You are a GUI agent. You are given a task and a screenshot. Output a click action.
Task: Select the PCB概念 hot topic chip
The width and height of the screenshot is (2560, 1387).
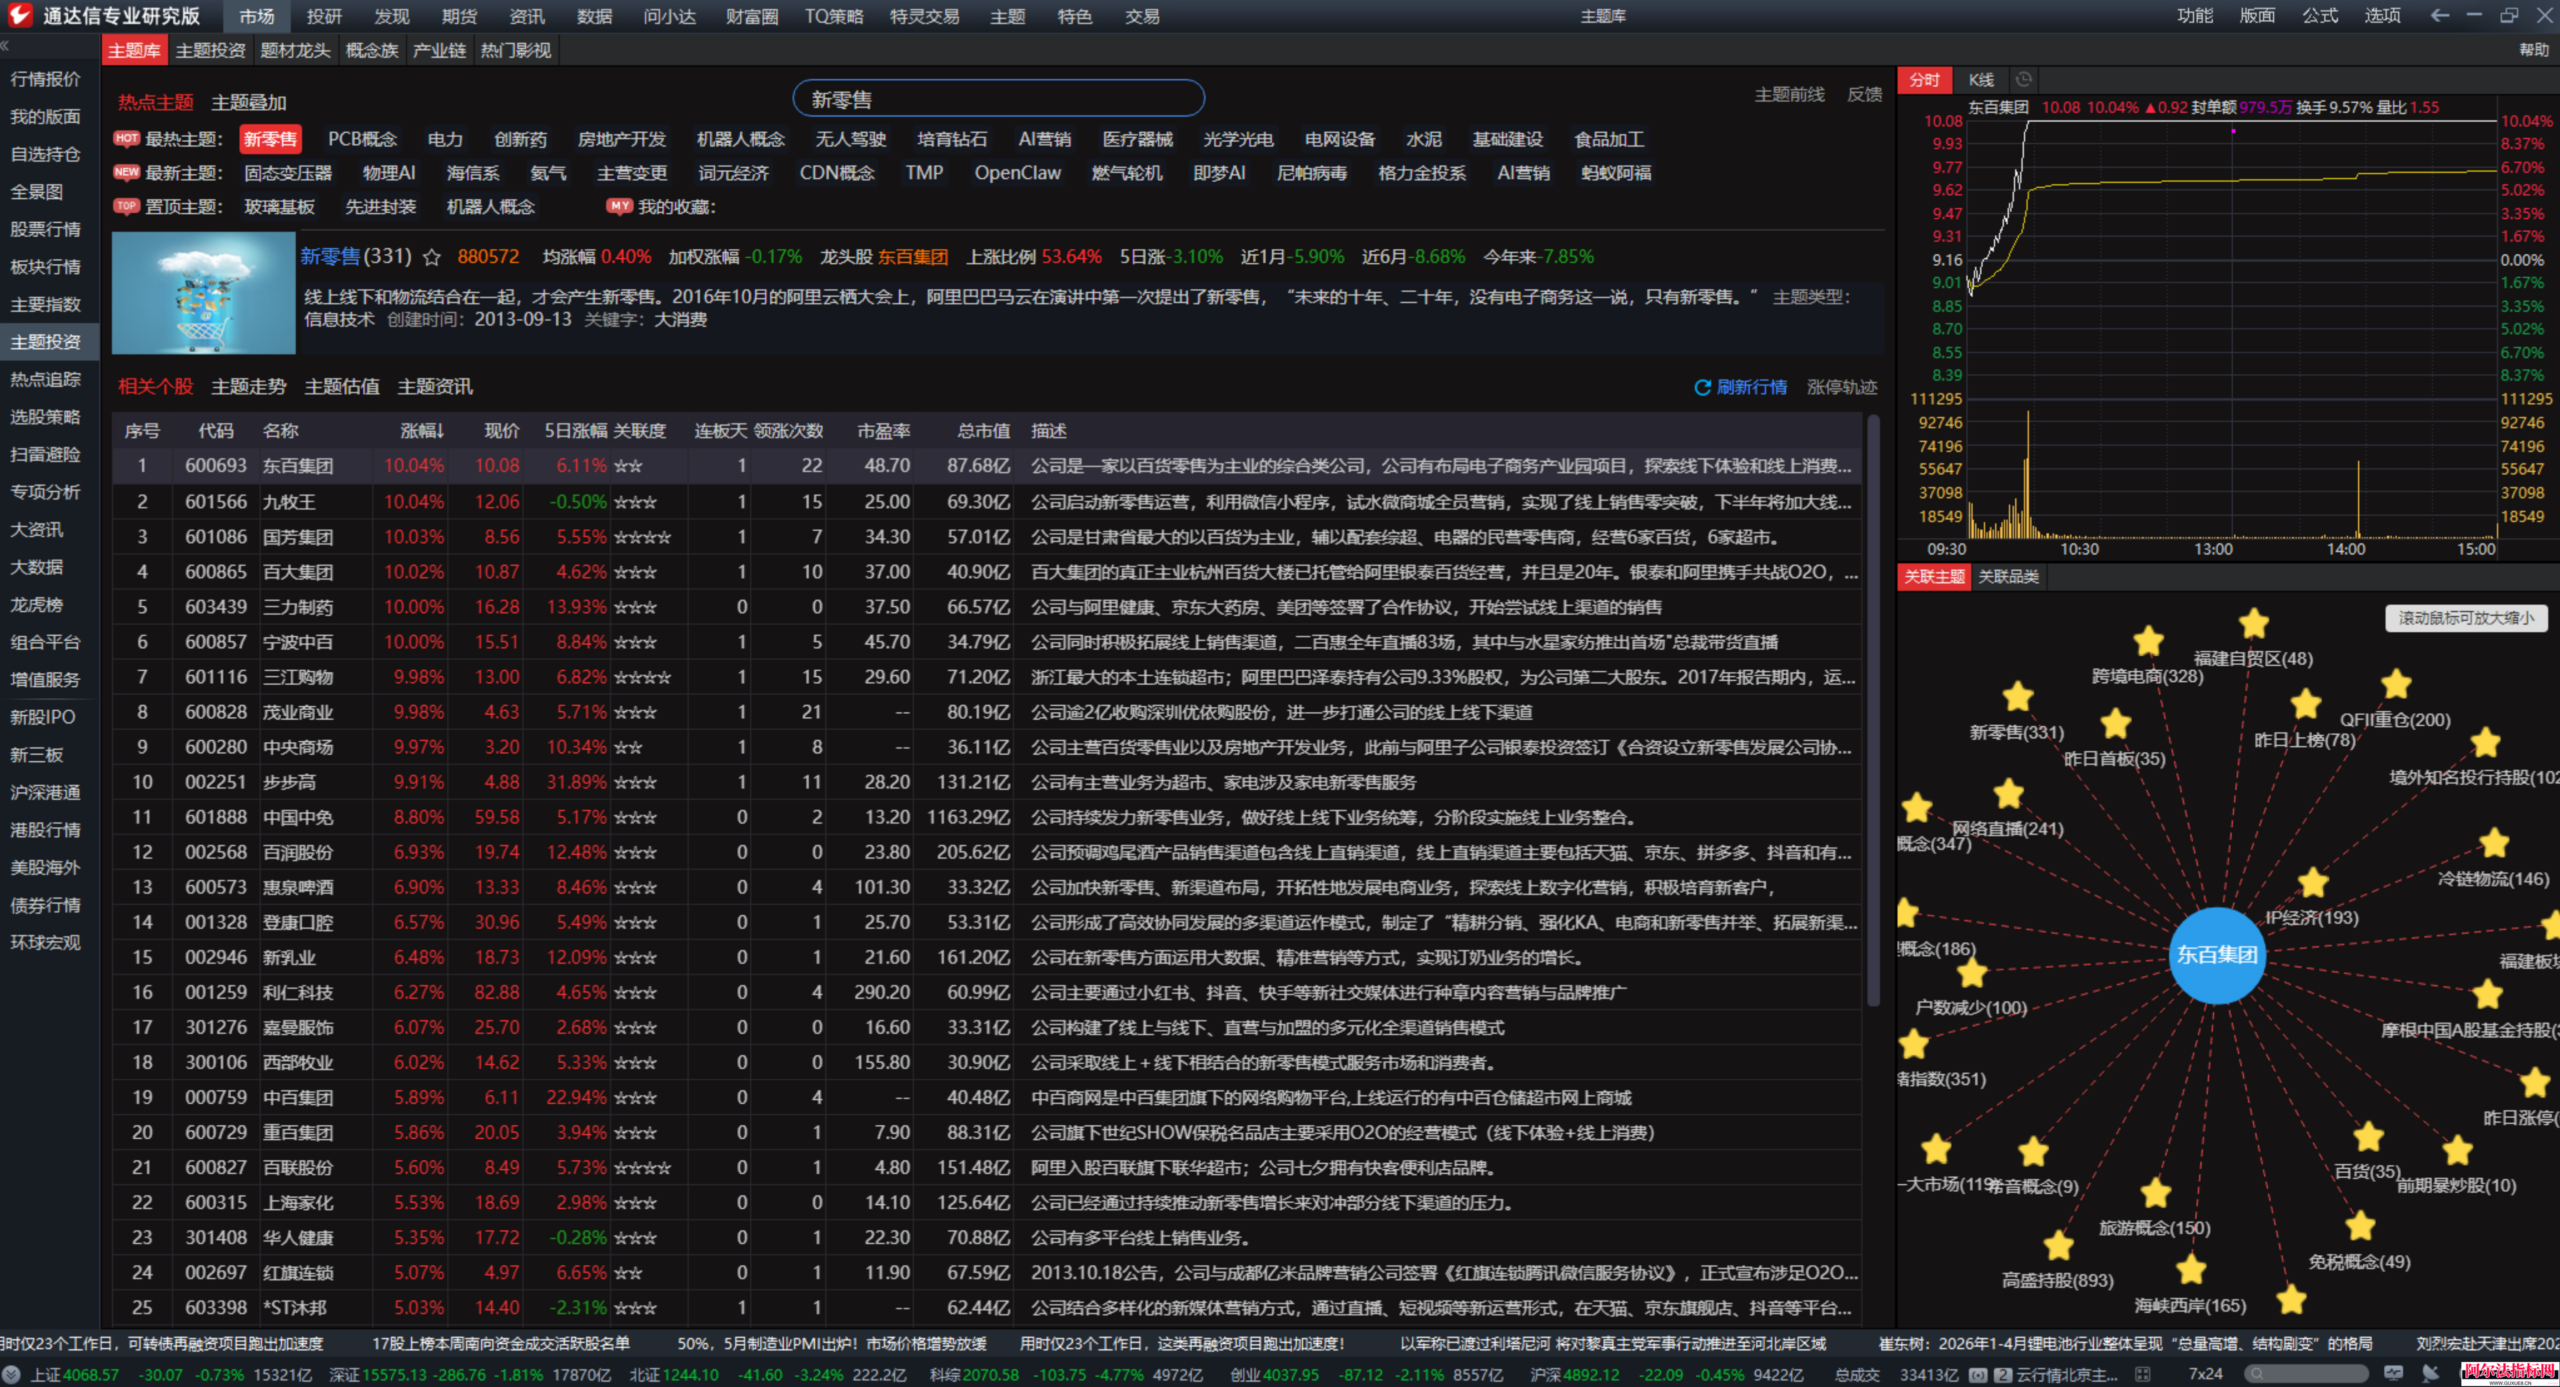(x=362, y=140)
